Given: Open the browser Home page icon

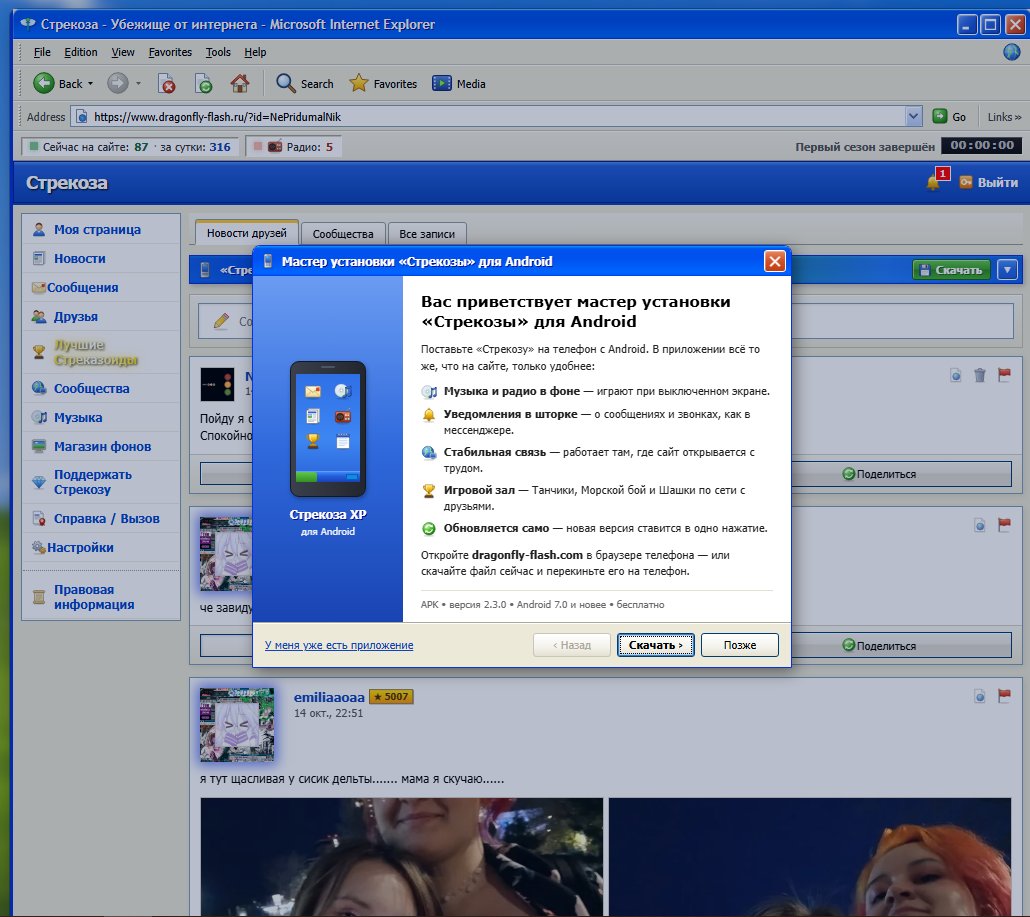Looking at the screenshot, I should point(240,83).
